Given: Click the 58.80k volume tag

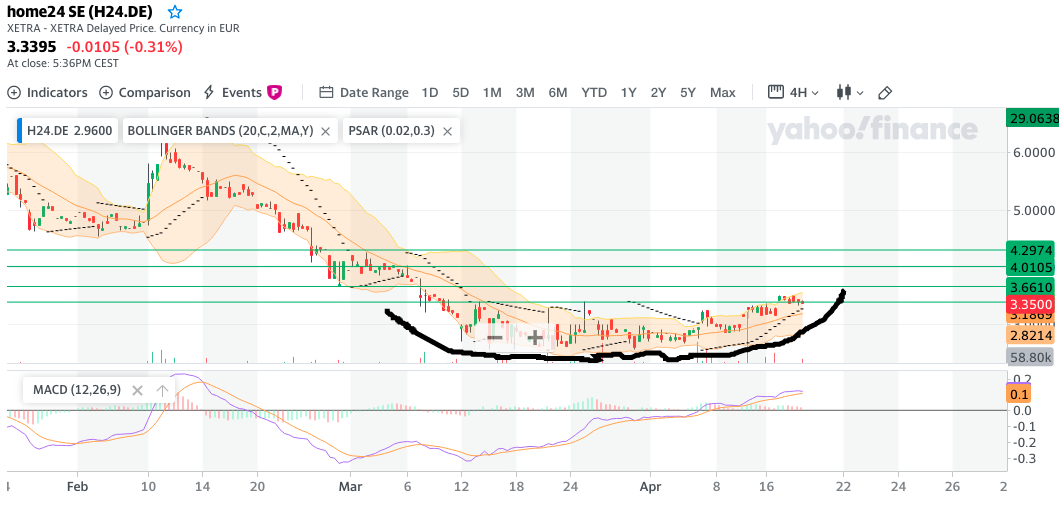Looking at the screenshot, I should click(x=1029, y=356).
